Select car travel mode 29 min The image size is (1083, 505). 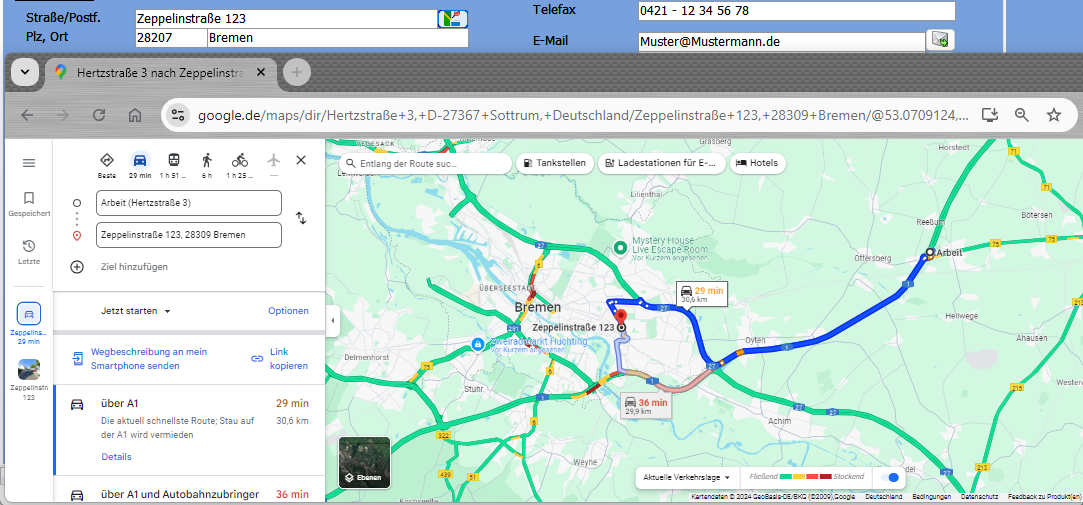[140, 166]
